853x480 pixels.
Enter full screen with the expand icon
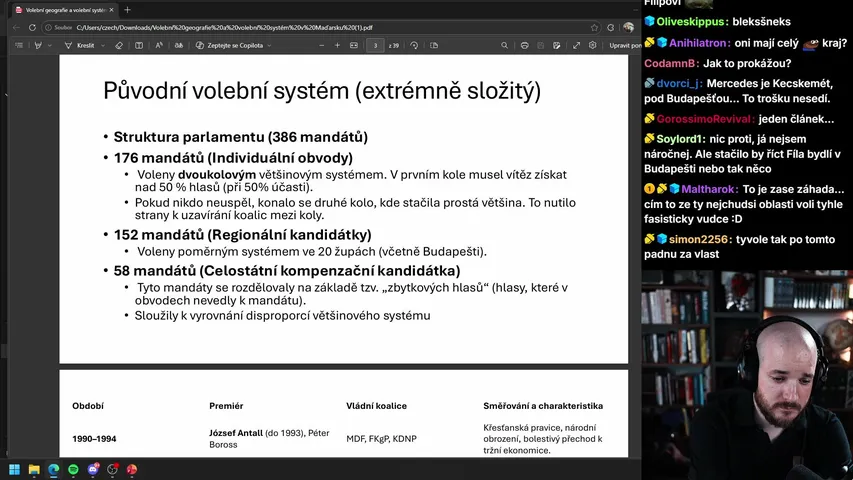coord(576,46)
